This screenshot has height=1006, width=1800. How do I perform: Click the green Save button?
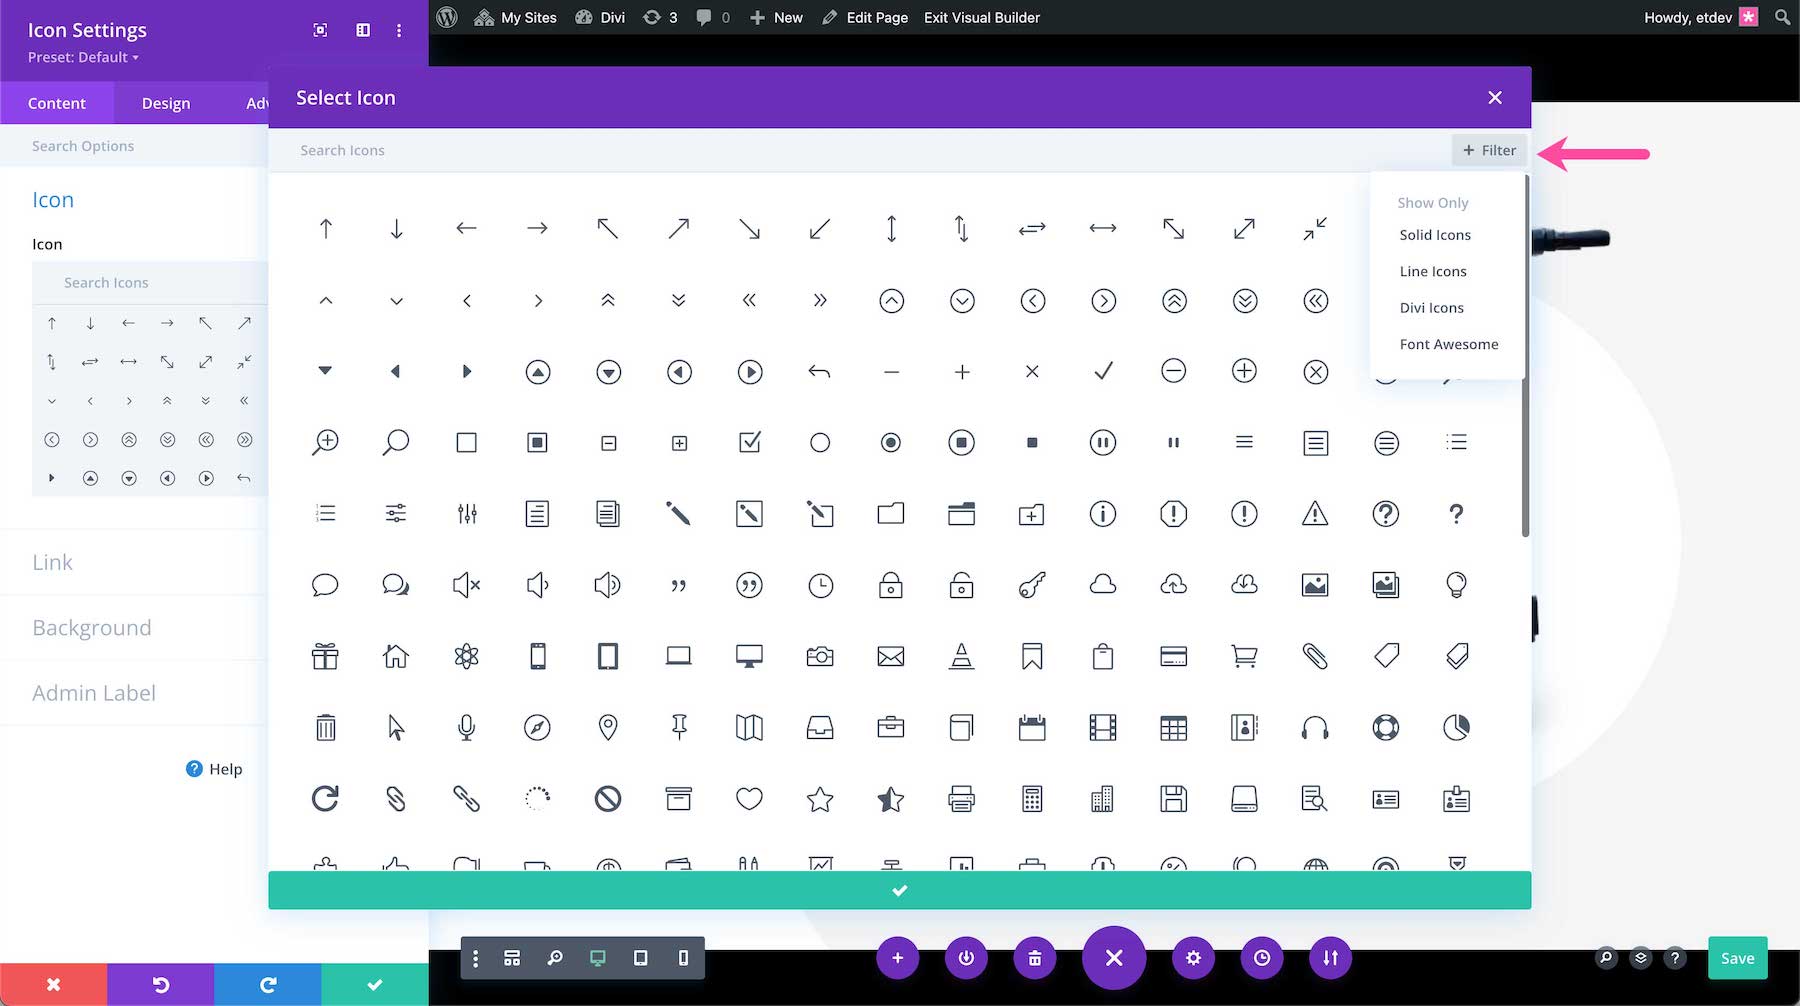pos(1737,957)
